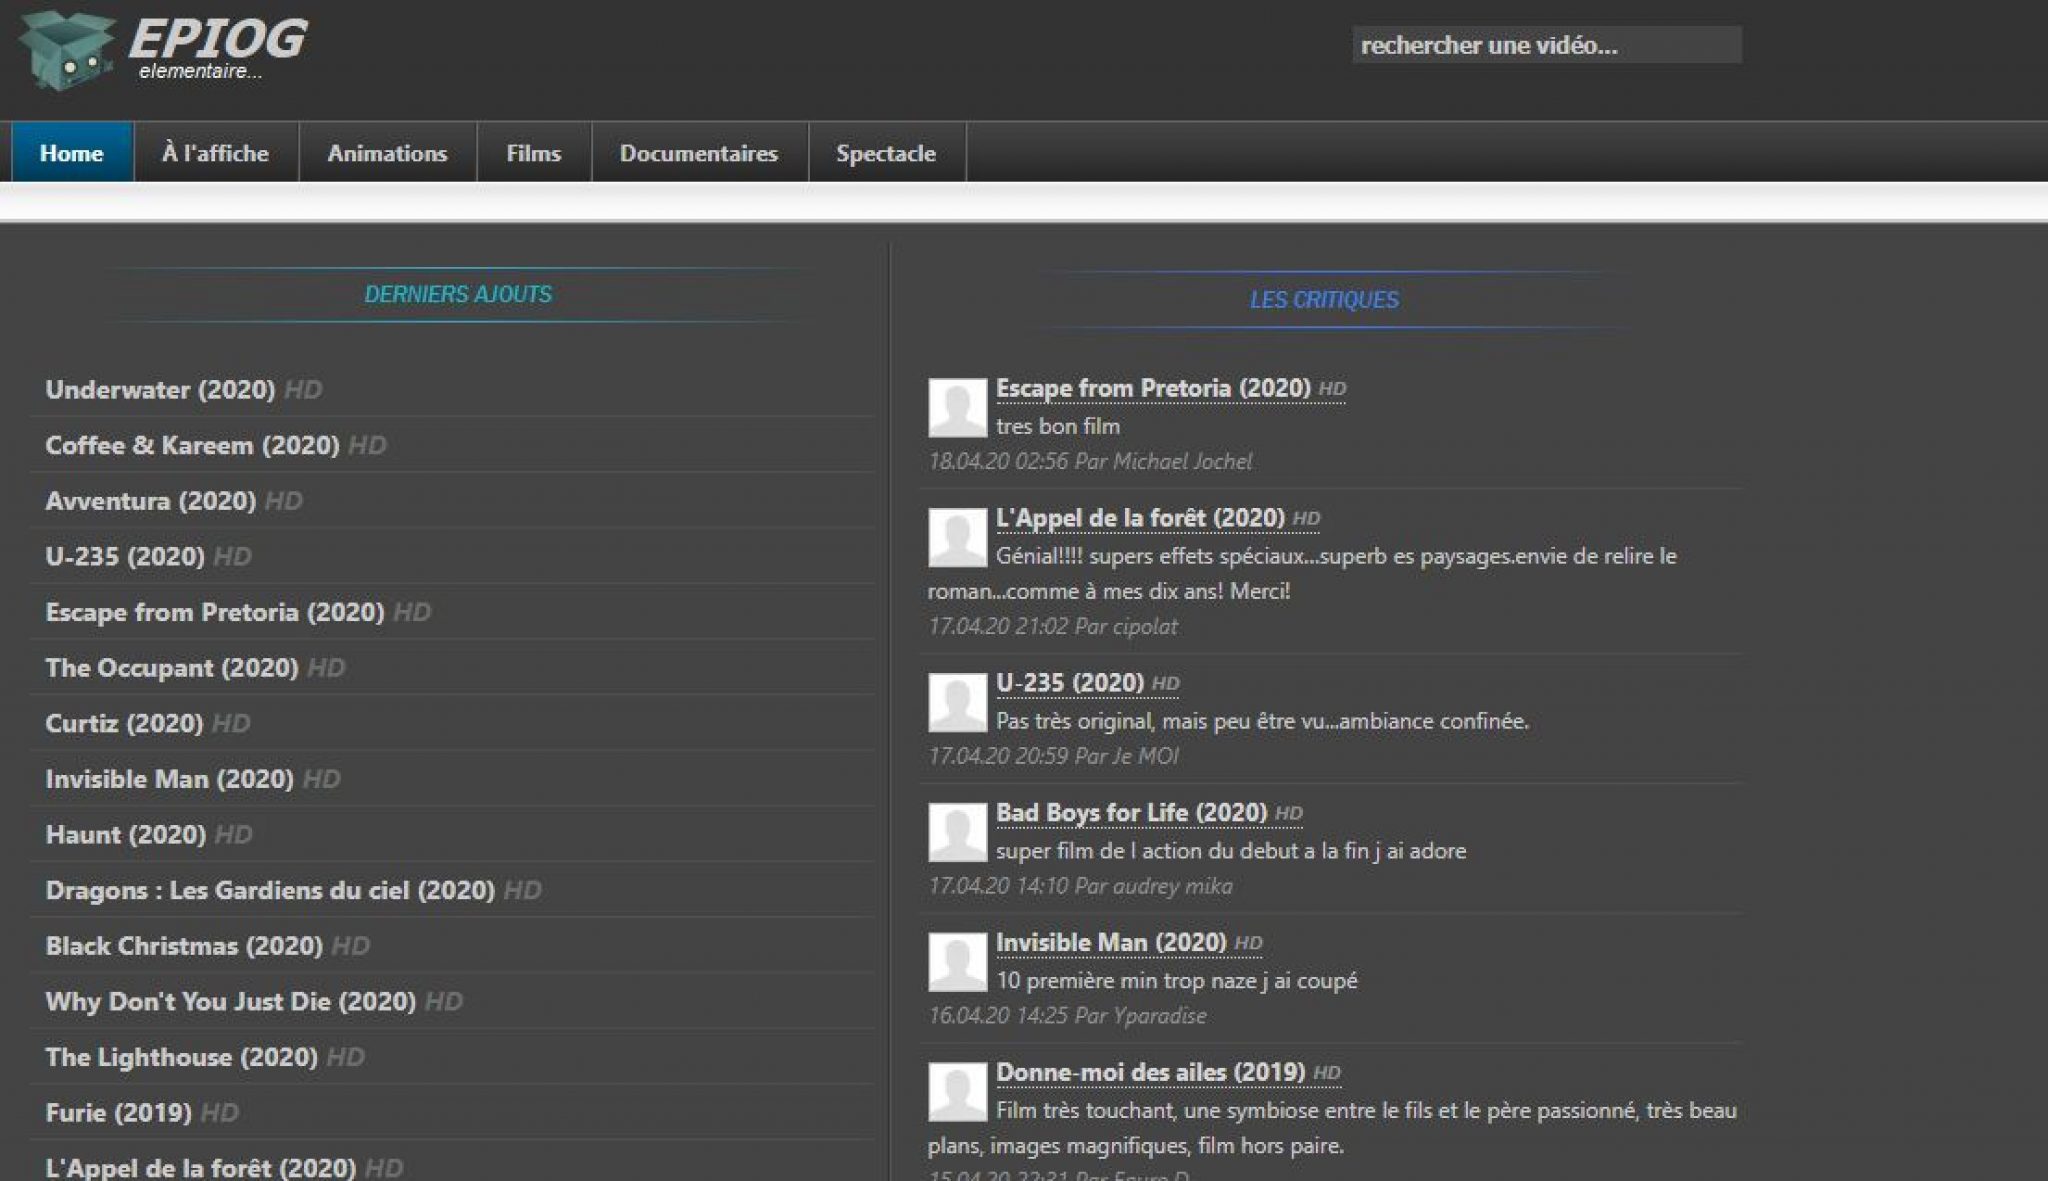The image size is (2048, 1181).
Task: Click avatar next to Escape from Pretoria review
Action: tap(957, 408)
